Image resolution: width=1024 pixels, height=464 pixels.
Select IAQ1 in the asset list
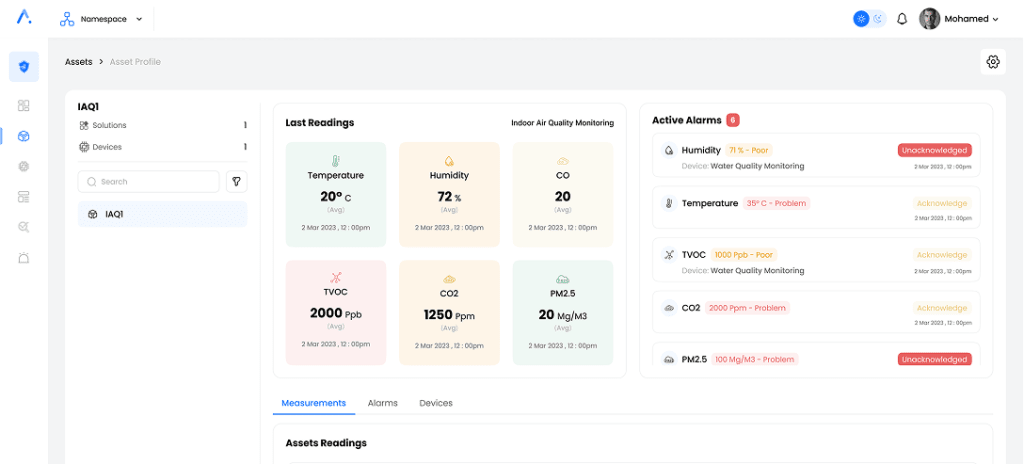pyautogui.click(x=162, y=214)
